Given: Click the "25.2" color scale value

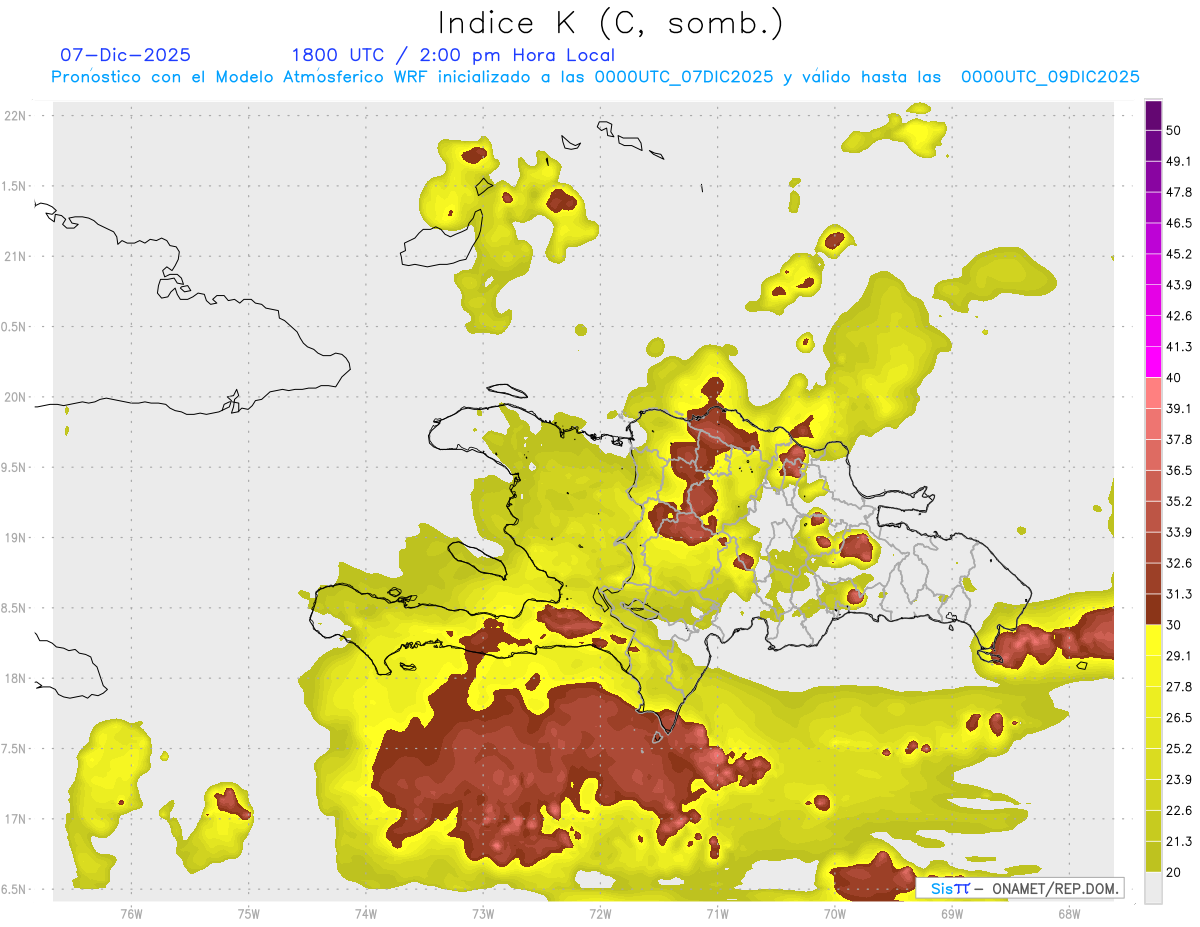Looking at the screenshot, I should coord(1179,749).
